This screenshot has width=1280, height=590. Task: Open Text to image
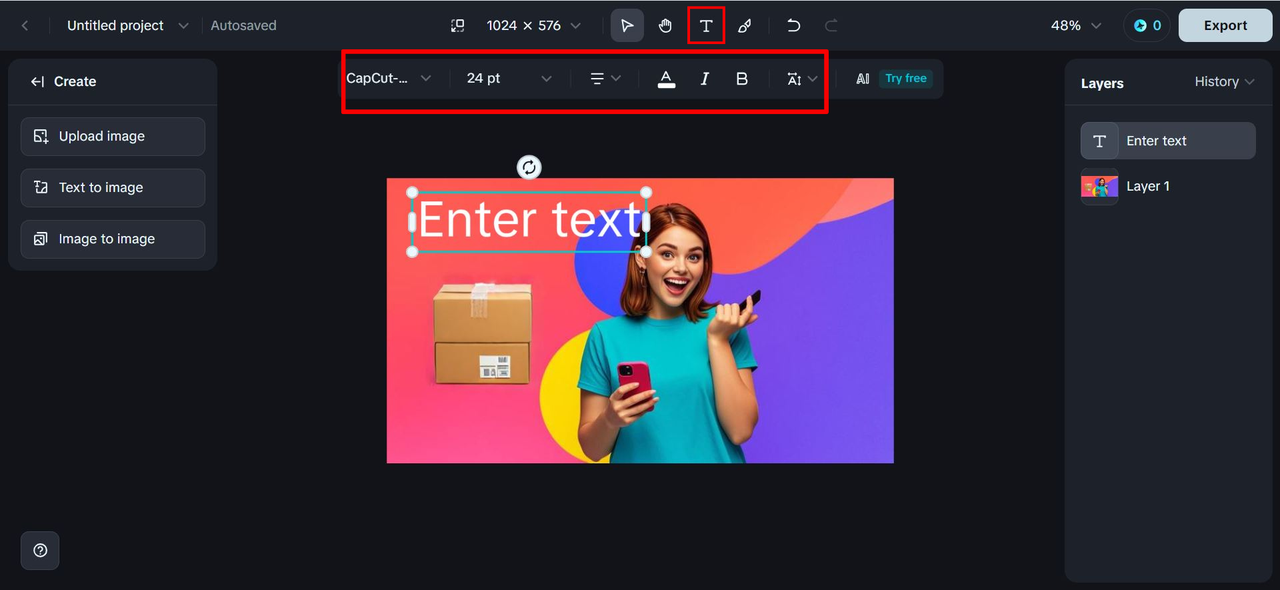click(x=113, y=188)
